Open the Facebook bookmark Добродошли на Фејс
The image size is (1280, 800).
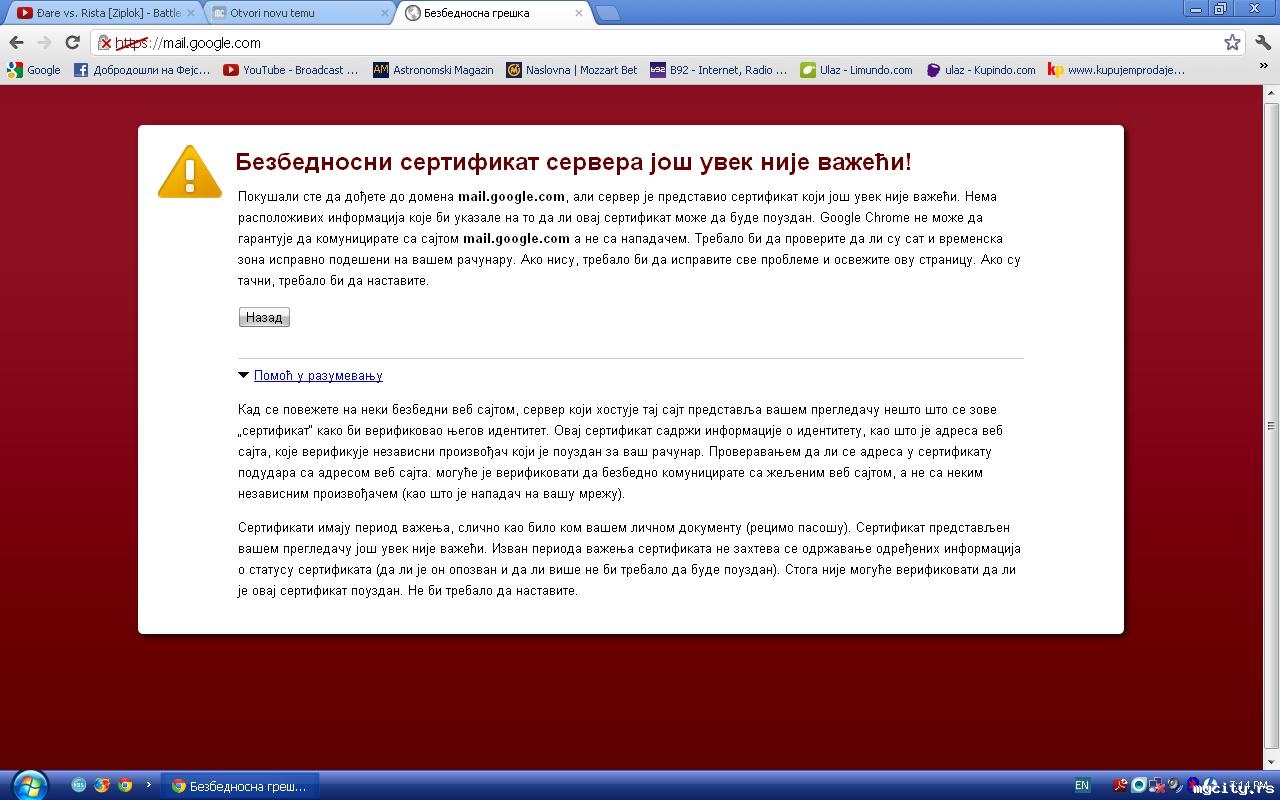(142, 70)
